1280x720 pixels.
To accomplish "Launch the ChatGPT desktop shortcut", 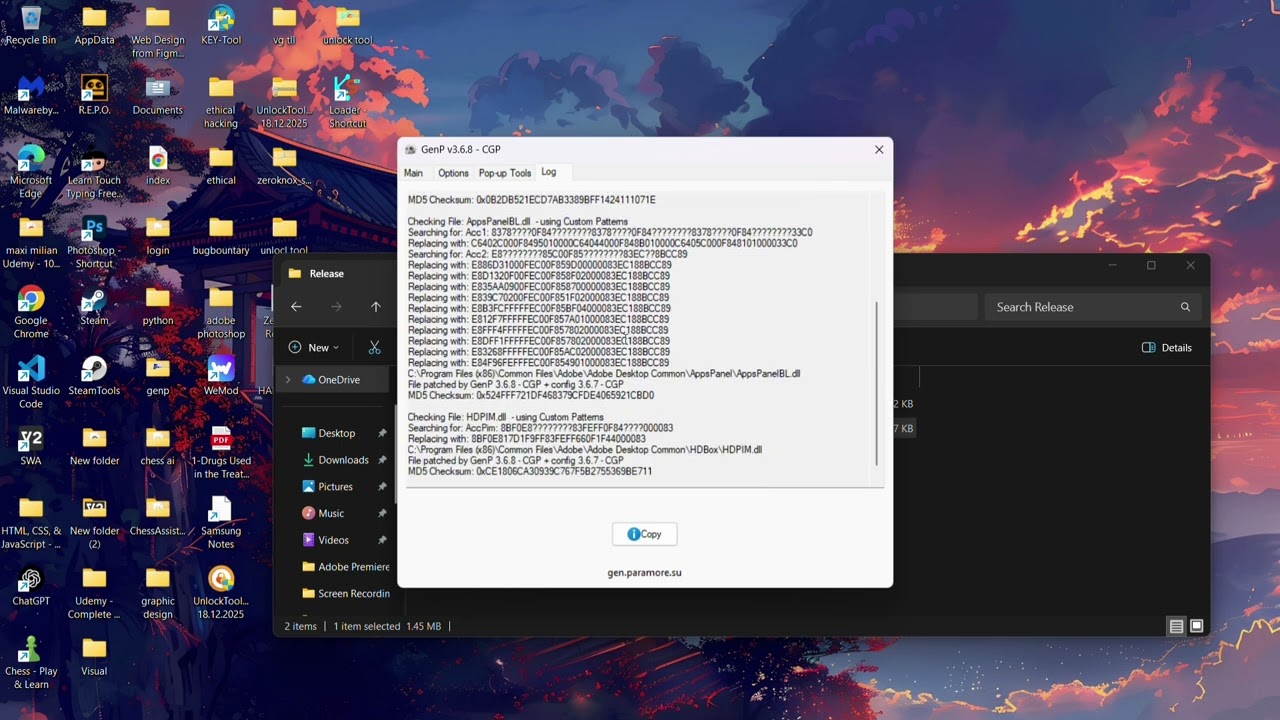I will pyautogui.click(x=31, y=586).
